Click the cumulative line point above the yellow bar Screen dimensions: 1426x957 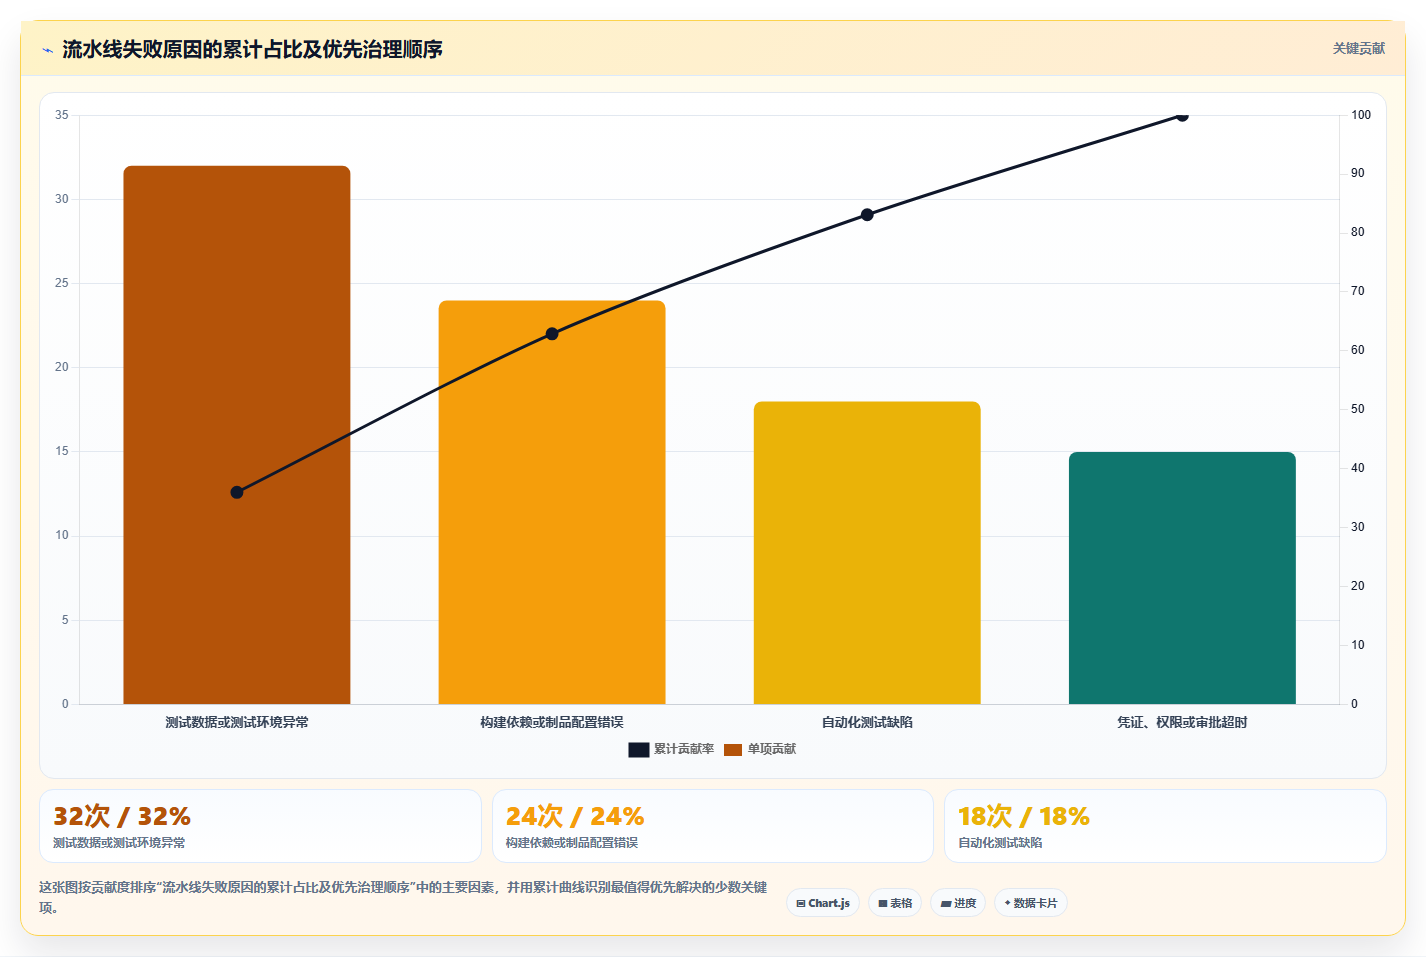[867, 215]
